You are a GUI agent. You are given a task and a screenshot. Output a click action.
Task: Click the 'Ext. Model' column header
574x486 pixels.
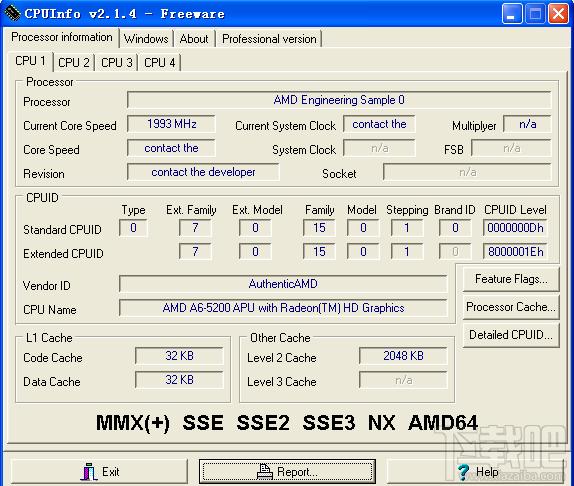(257, 210)
